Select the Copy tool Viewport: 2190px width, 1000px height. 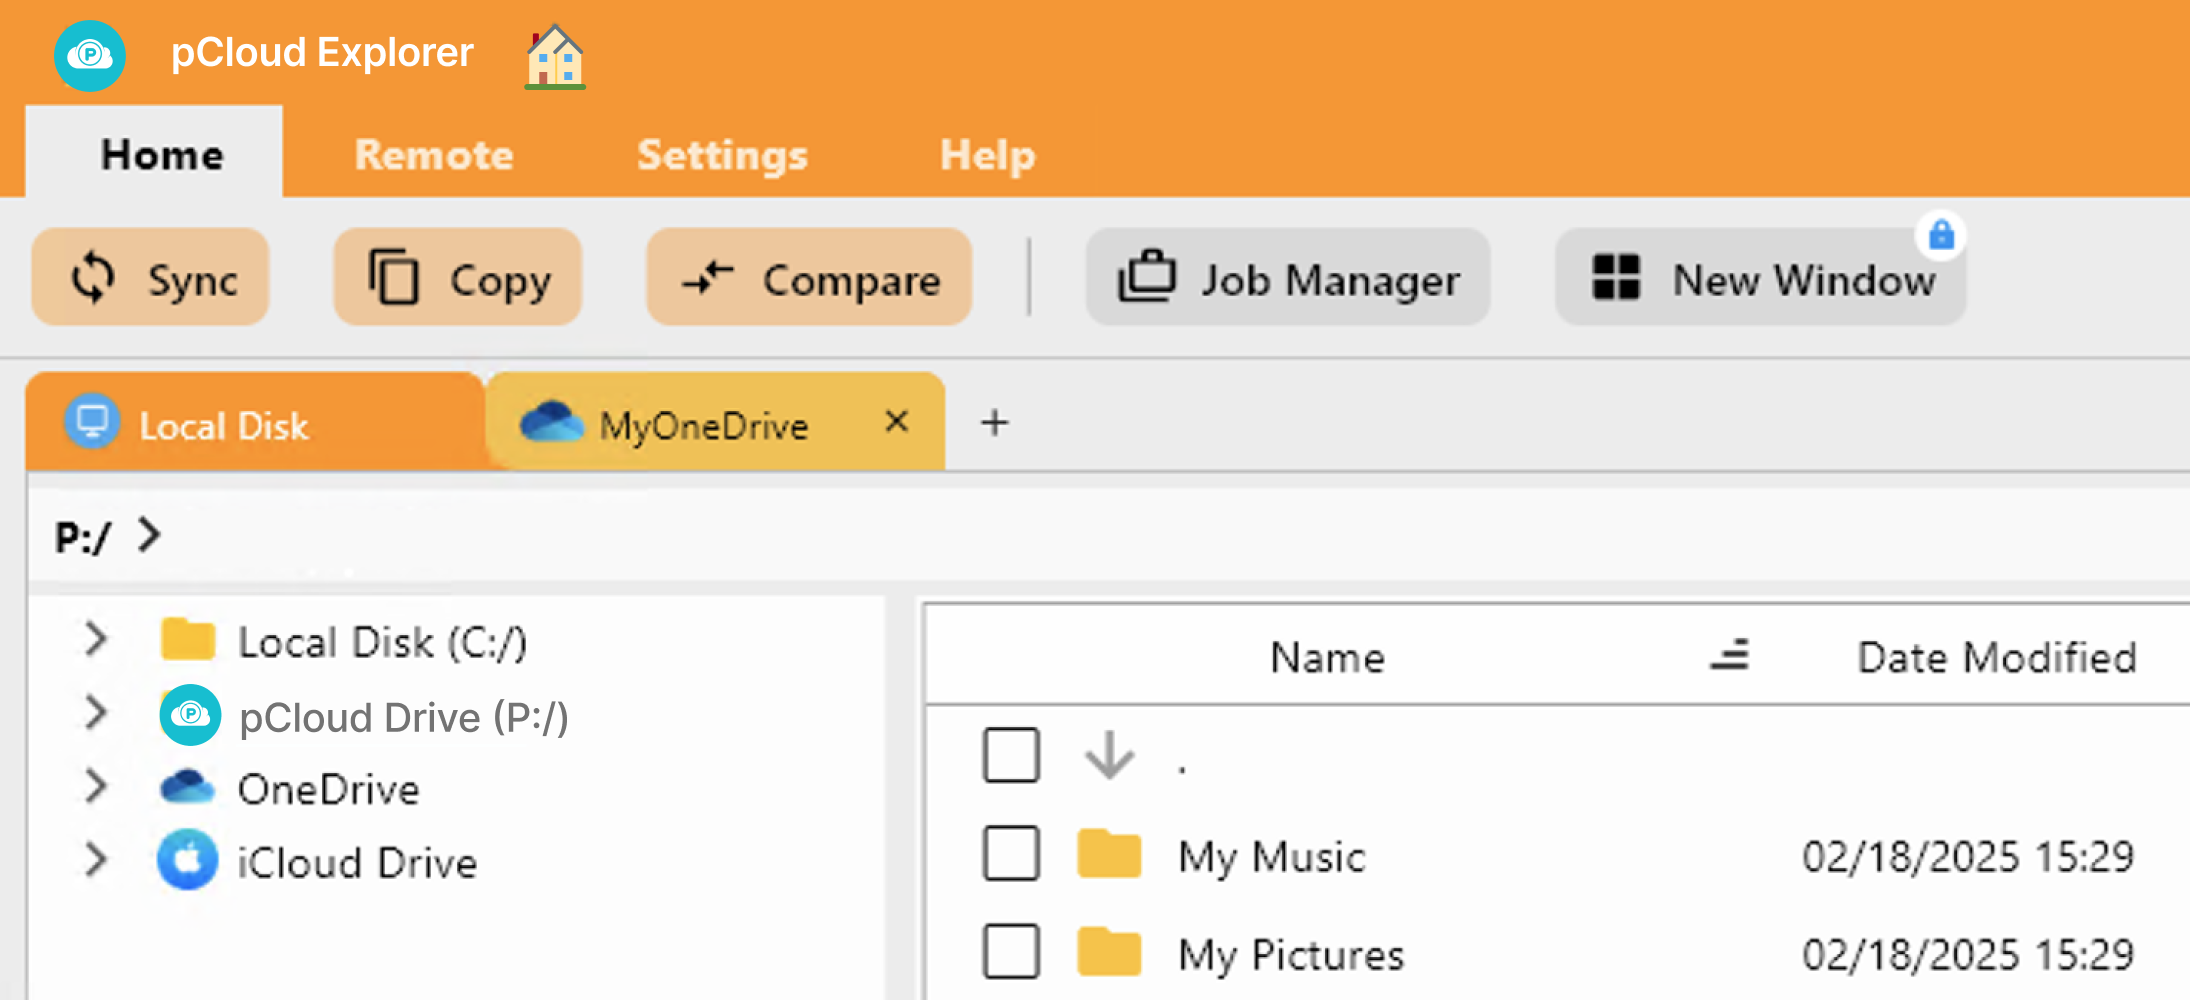(x=457, y=277)
